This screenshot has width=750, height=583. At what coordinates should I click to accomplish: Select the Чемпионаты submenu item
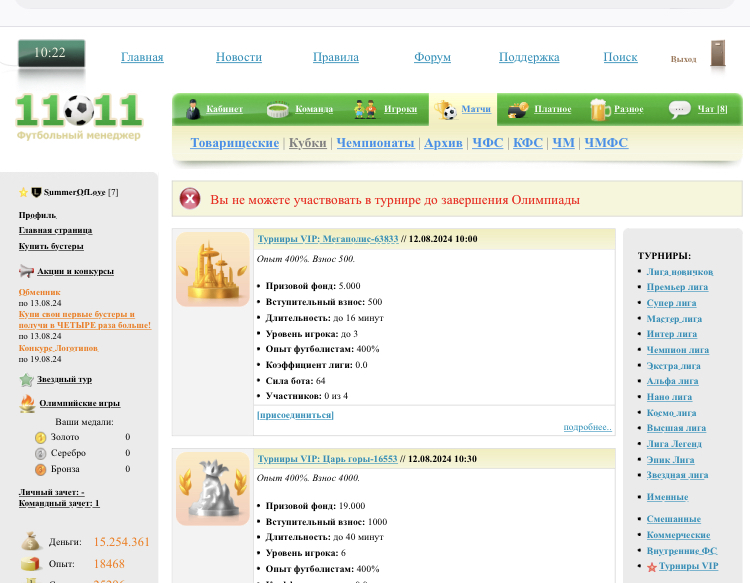tap(375, 143)
